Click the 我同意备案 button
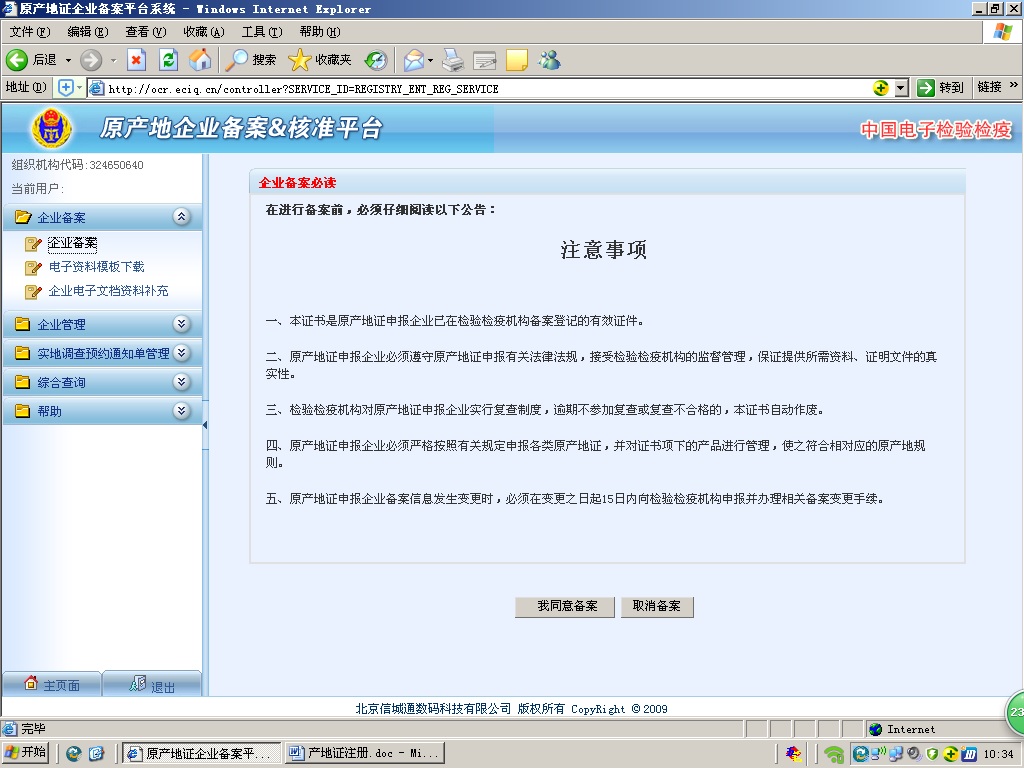The image size is (1024, 770). point(564,606)
